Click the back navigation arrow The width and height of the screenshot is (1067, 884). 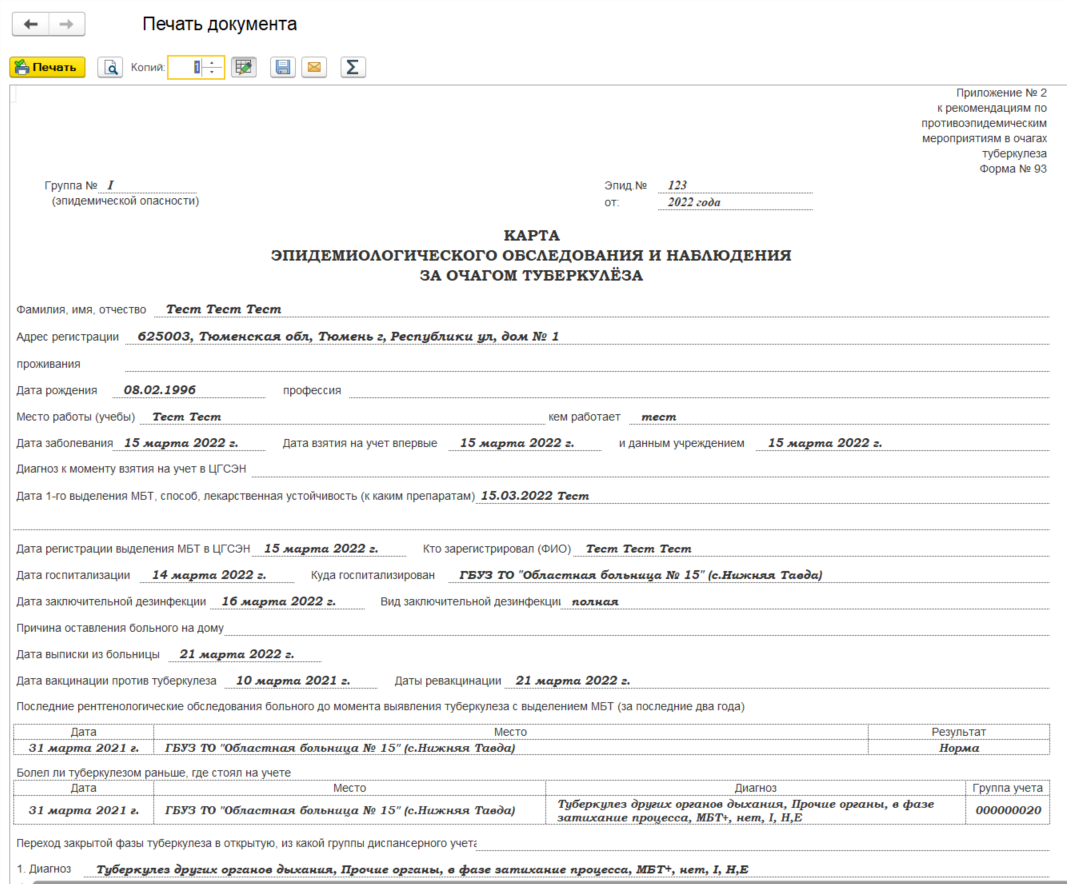point(30,24)
